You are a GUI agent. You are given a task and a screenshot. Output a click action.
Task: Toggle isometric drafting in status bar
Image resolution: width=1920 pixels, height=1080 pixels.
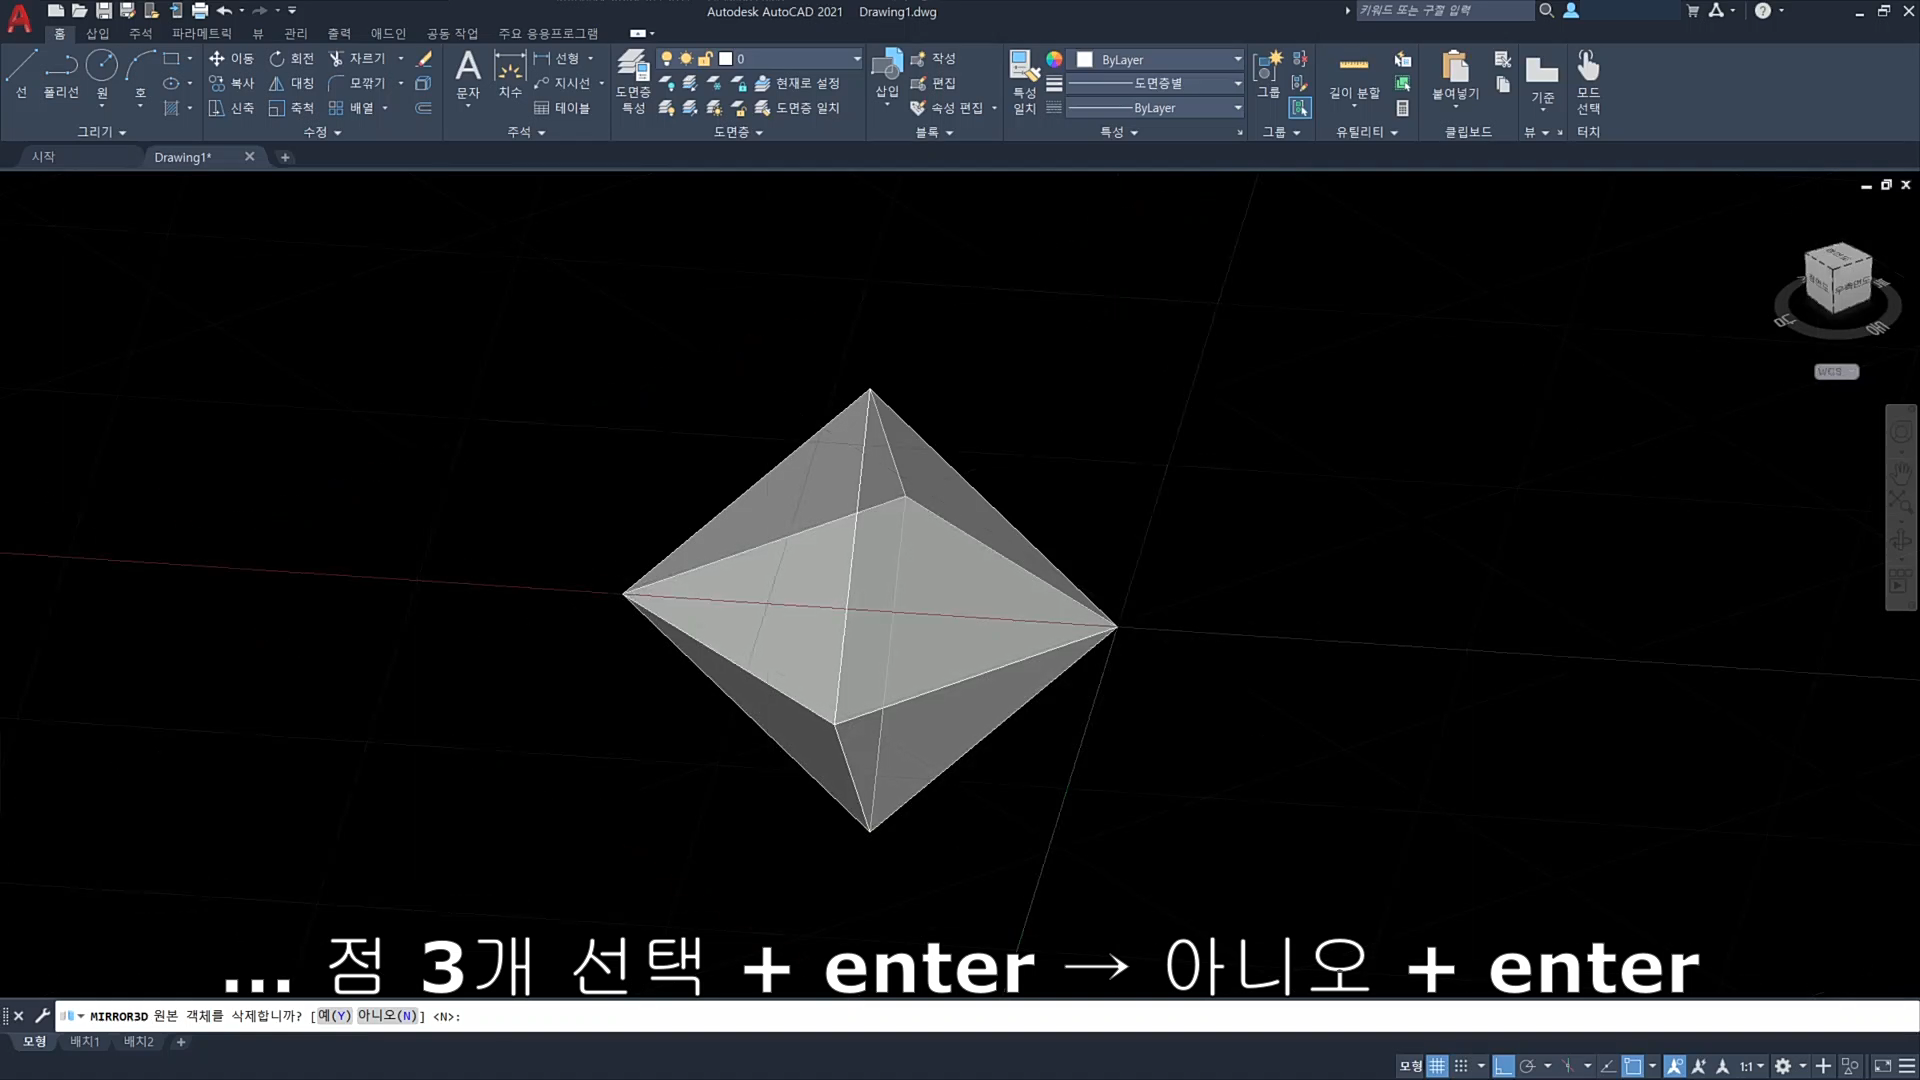tap(1567, 1066)
